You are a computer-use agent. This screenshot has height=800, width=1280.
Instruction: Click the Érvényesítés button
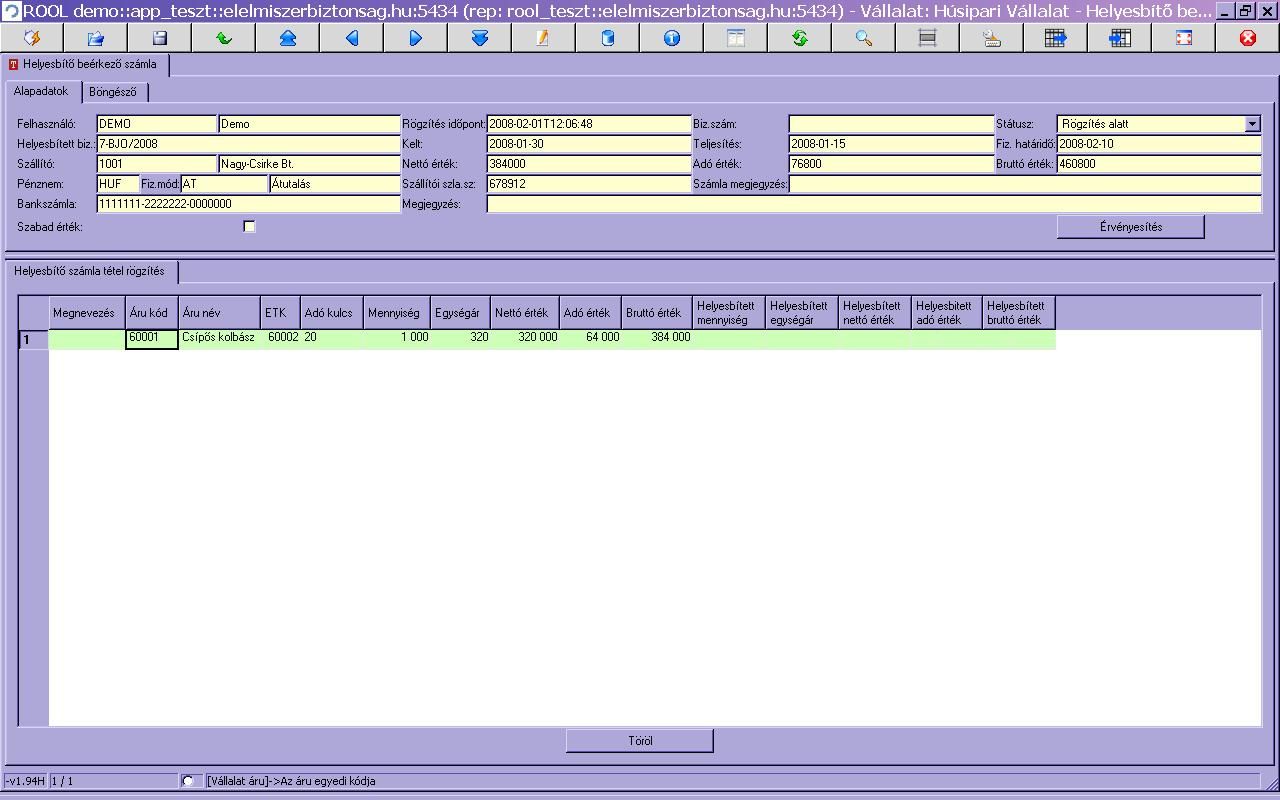click(1131, 227)
